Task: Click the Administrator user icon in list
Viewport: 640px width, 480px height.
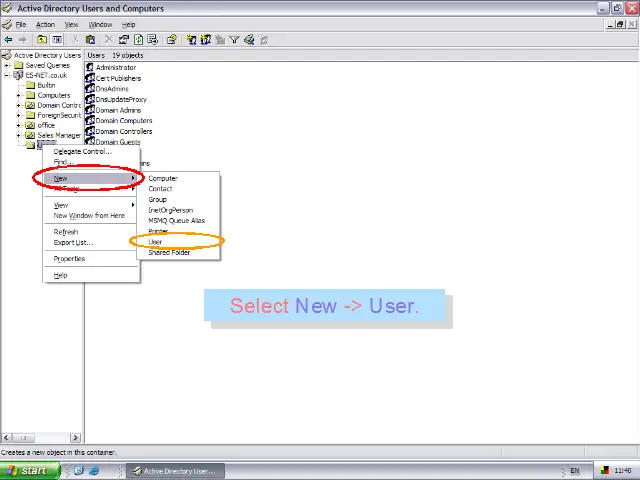Action: coord(90,67)
